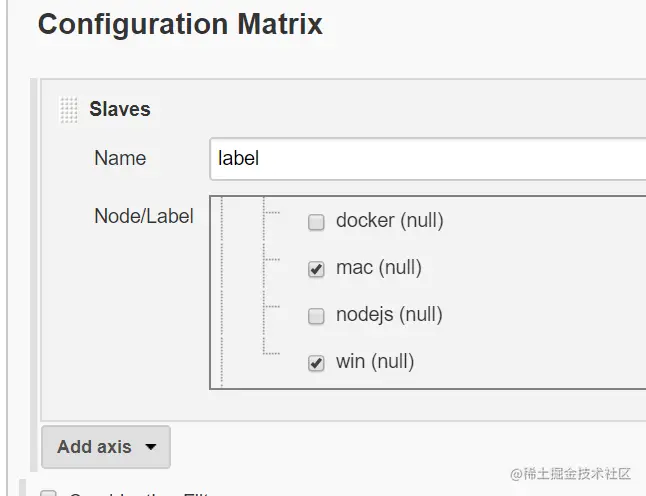Screen dimensions: 646x496
Task: Click the Add axis button
Action: click(x=95, y=447)
